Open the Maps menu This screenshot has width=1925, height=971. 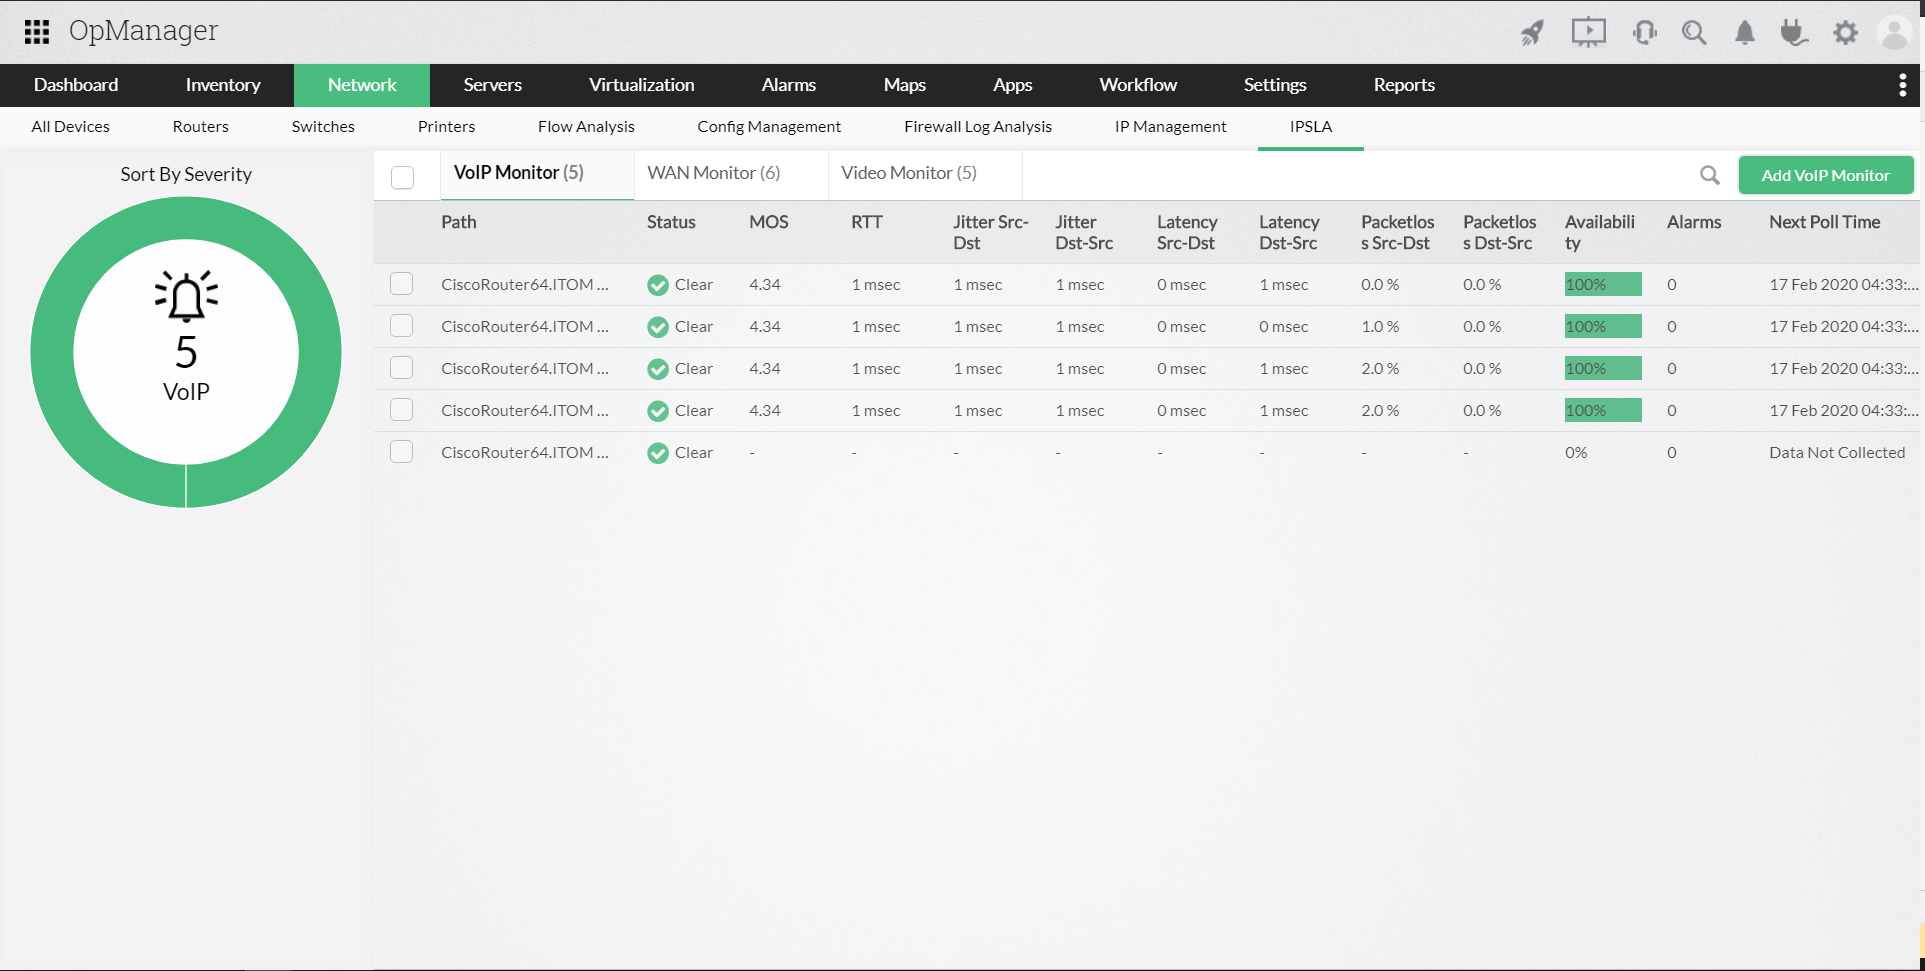905,85
